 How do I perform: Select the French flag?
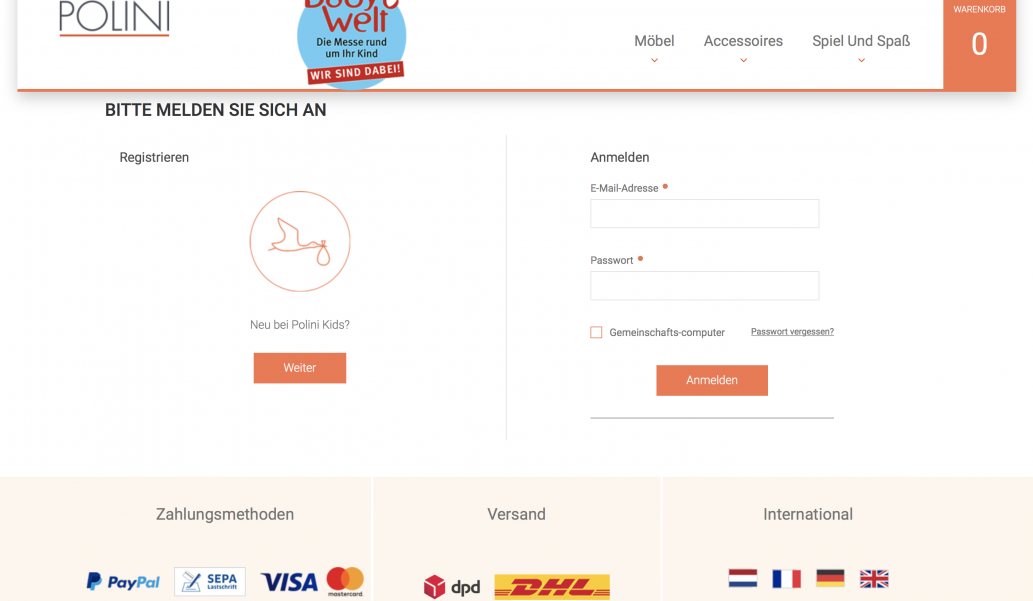tap(786, 579)
